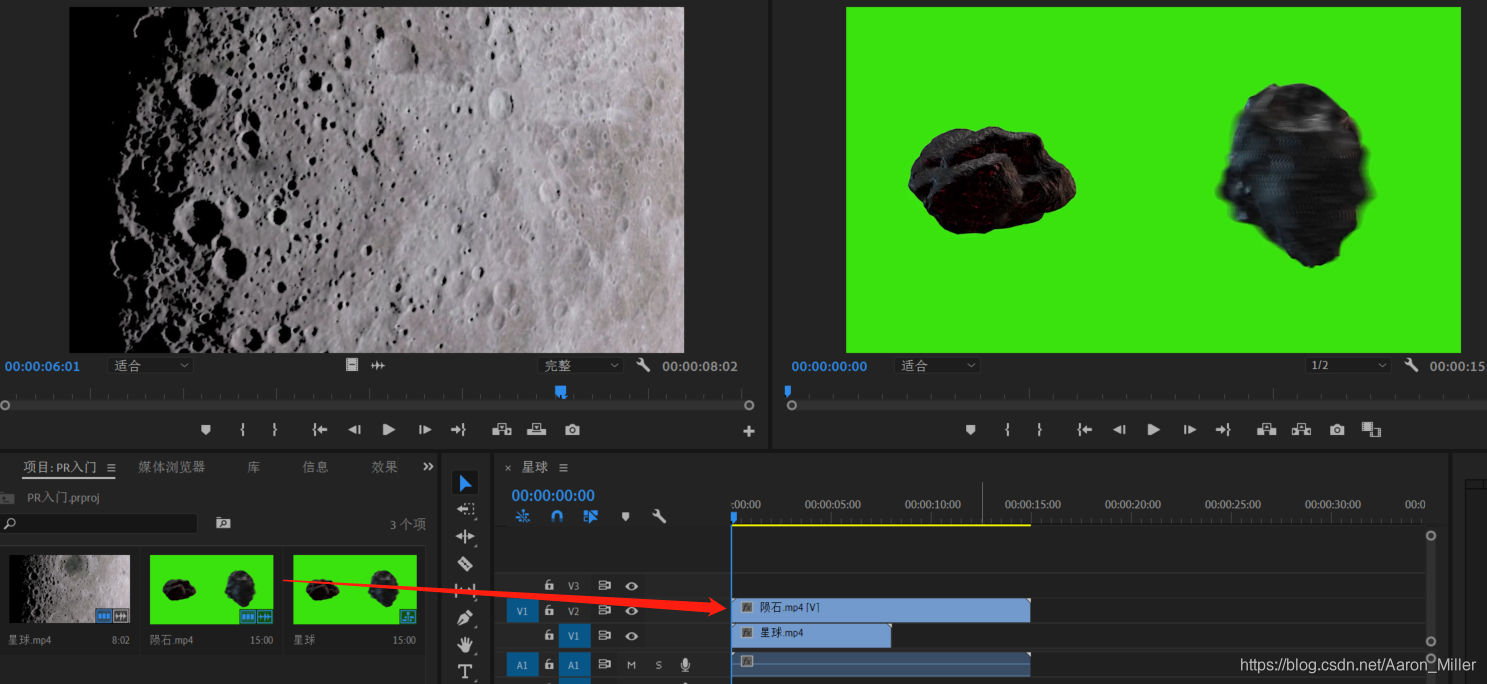Play the clip in the Program monitor

point(1153,430)
